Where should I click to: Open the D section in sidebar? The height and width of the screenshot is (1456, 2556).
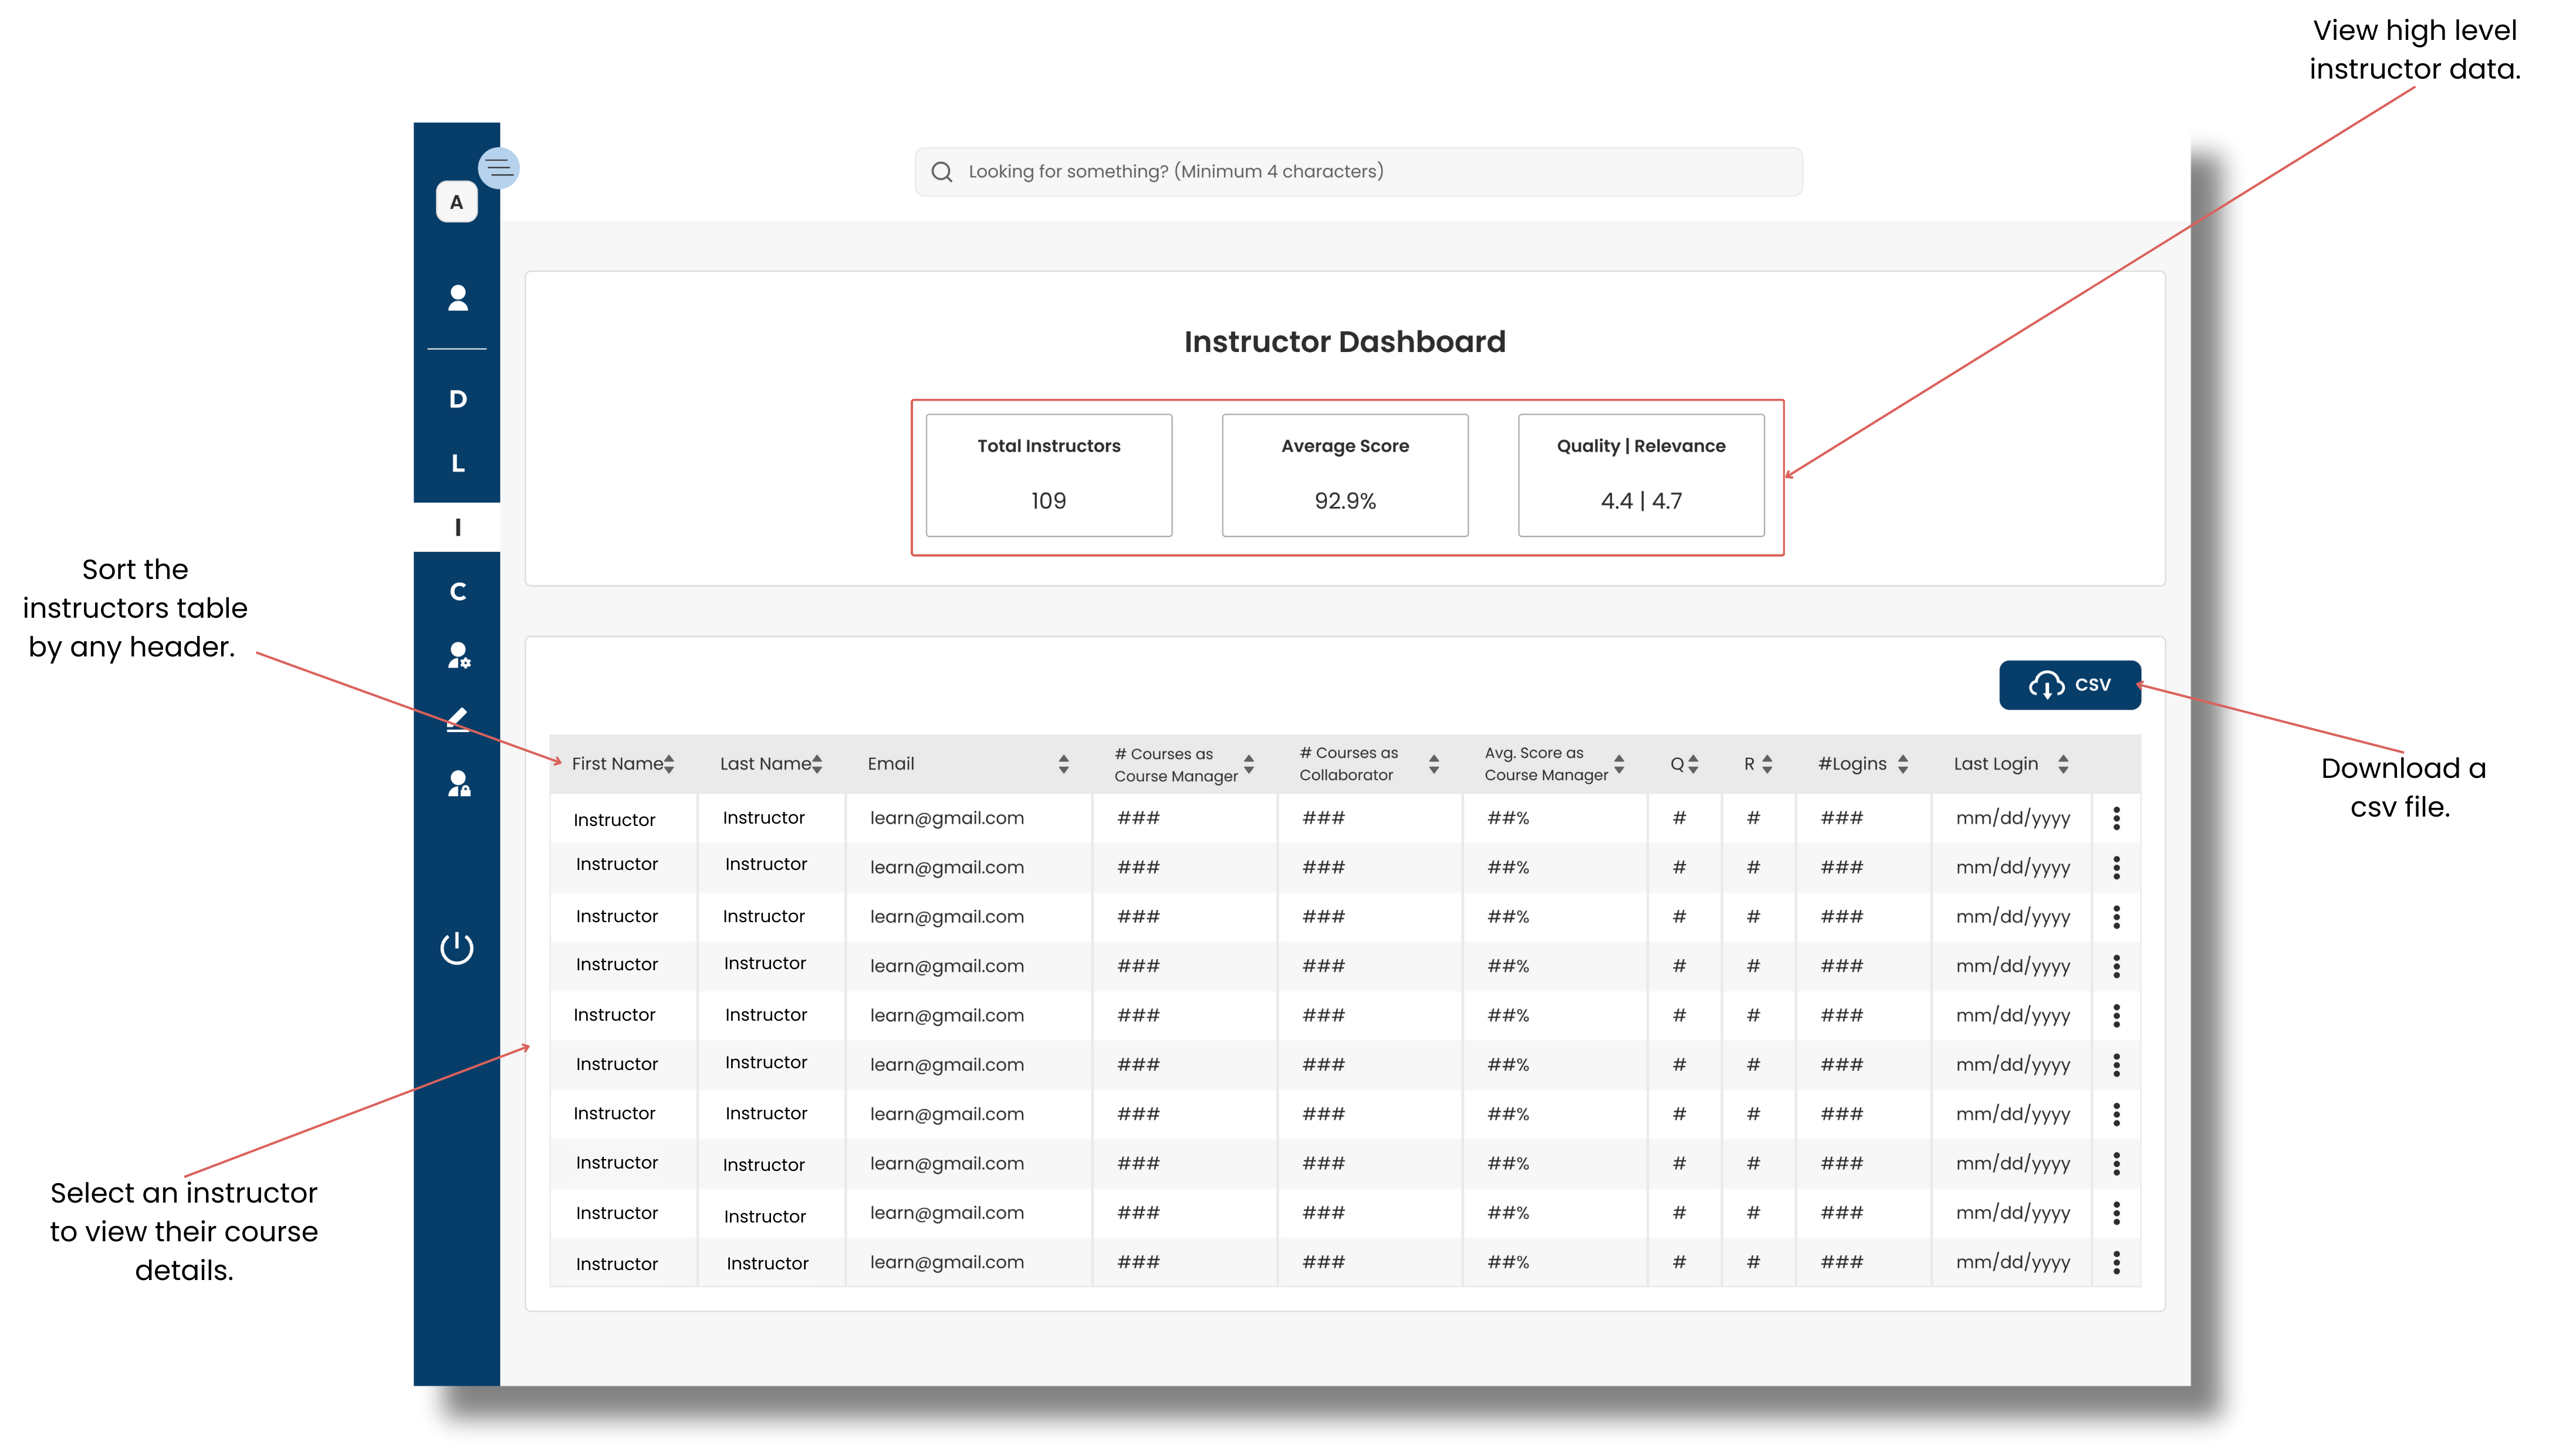[457, 399]
